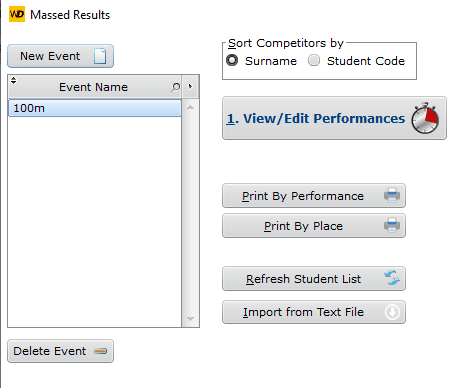The height and width of the screenshot is (388, 466).
Task: Click the download arrow icon on Import from Text File
Action: coord(392,312)
